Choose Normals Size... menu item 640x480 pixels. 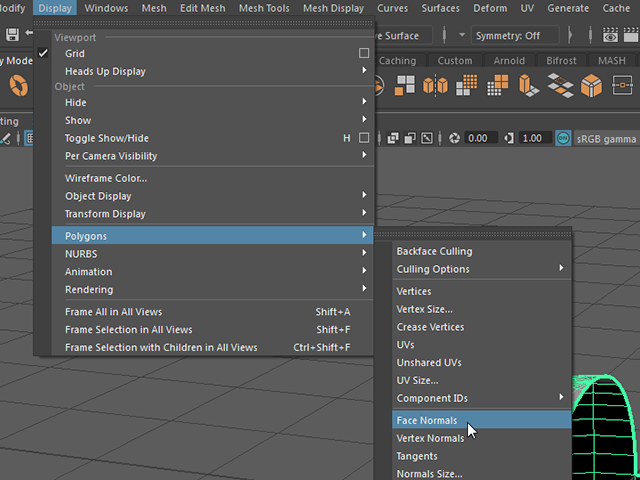pos(482,473)
